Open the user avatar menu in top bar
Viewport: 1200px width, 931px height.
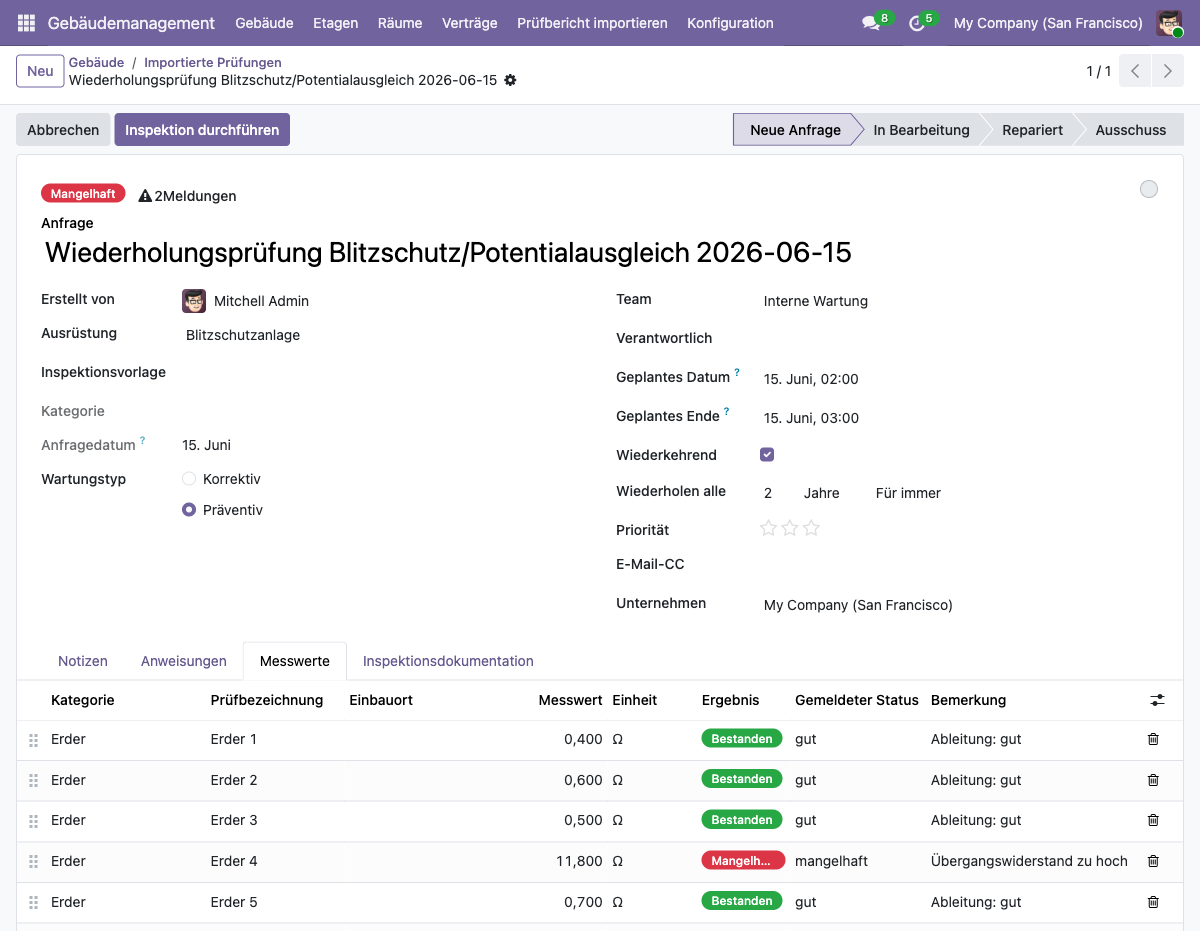coord(1169,23)
